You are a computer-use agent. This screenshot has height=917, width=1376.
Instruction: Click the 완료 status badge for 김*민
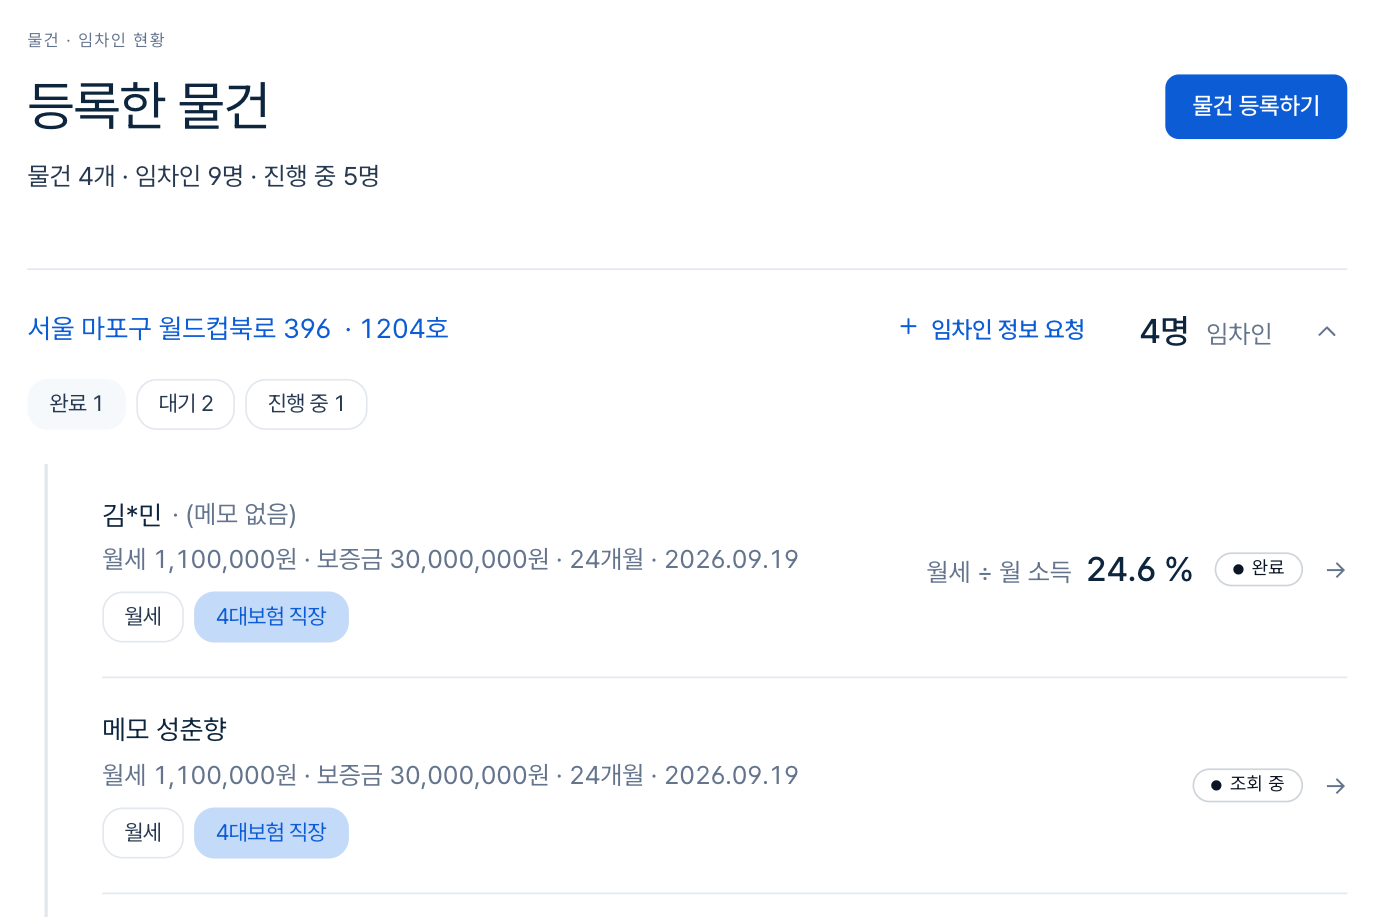(1258, 569)
